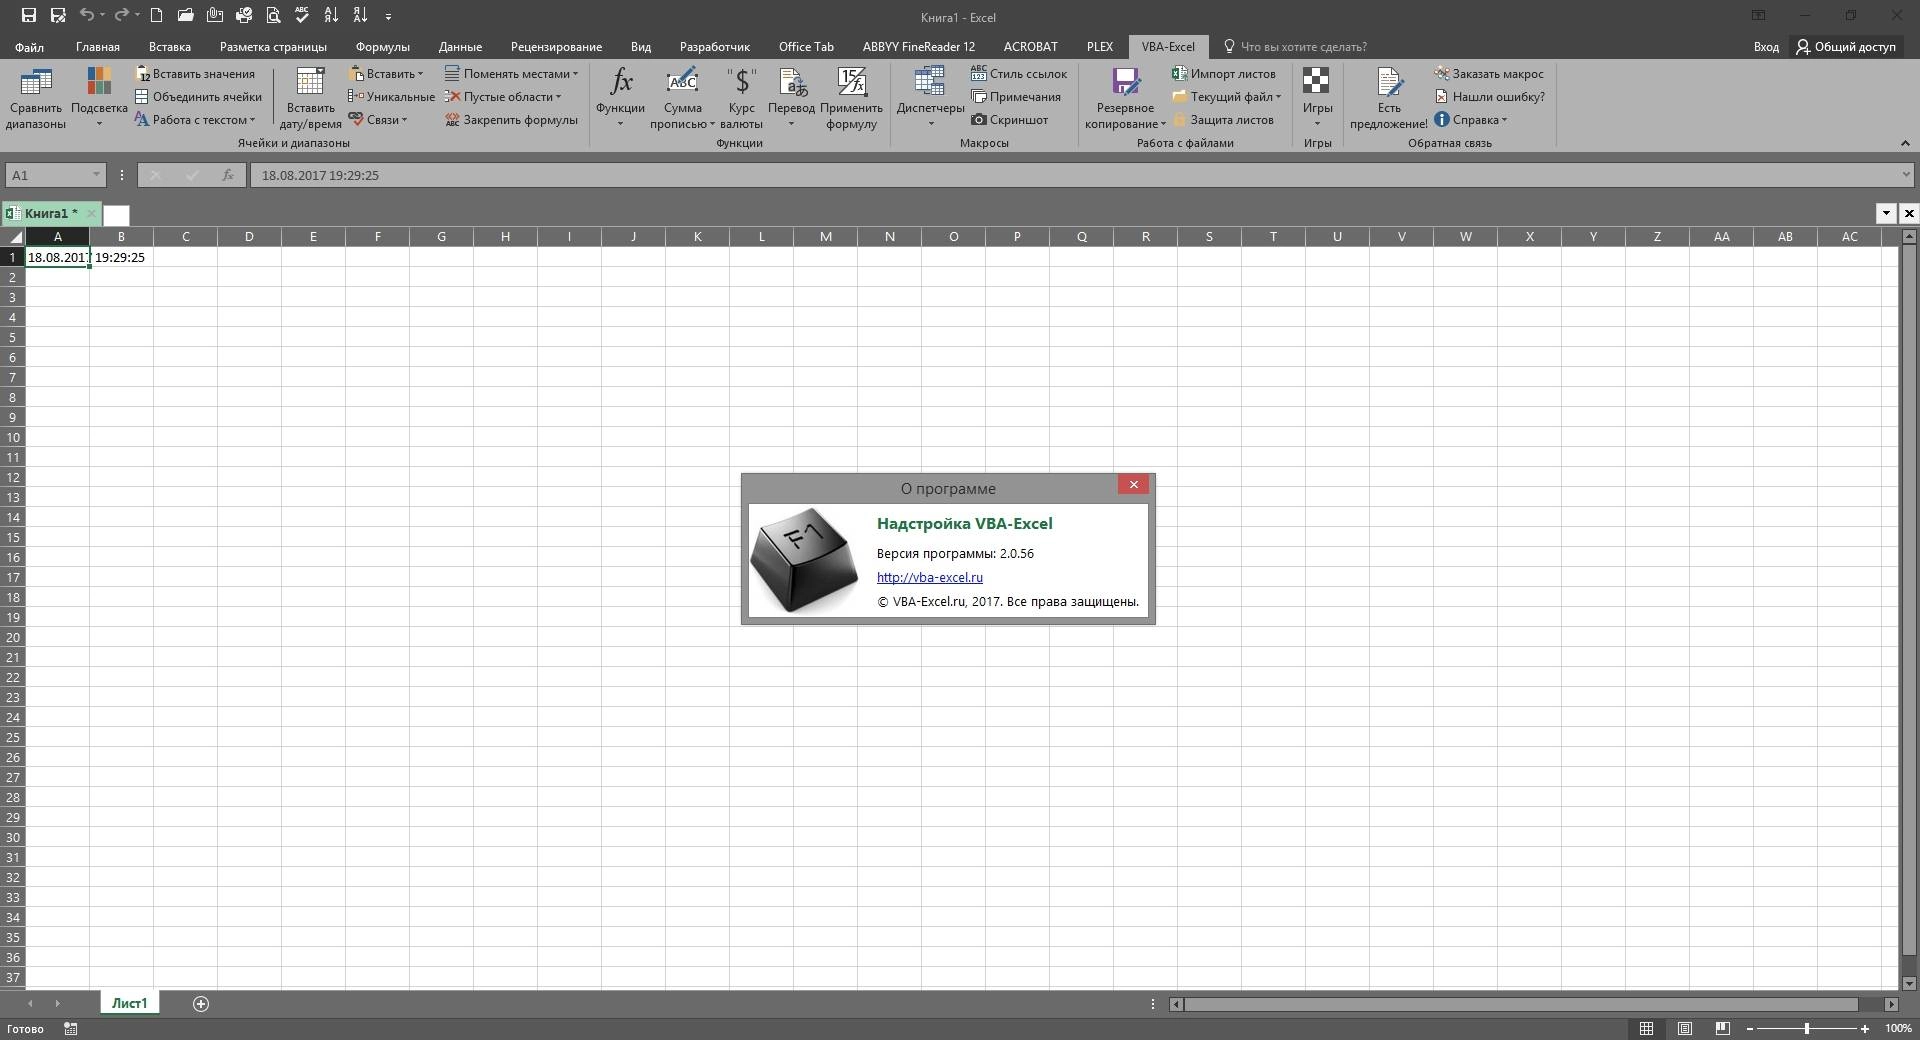Select column D header

tap(249, 237)
